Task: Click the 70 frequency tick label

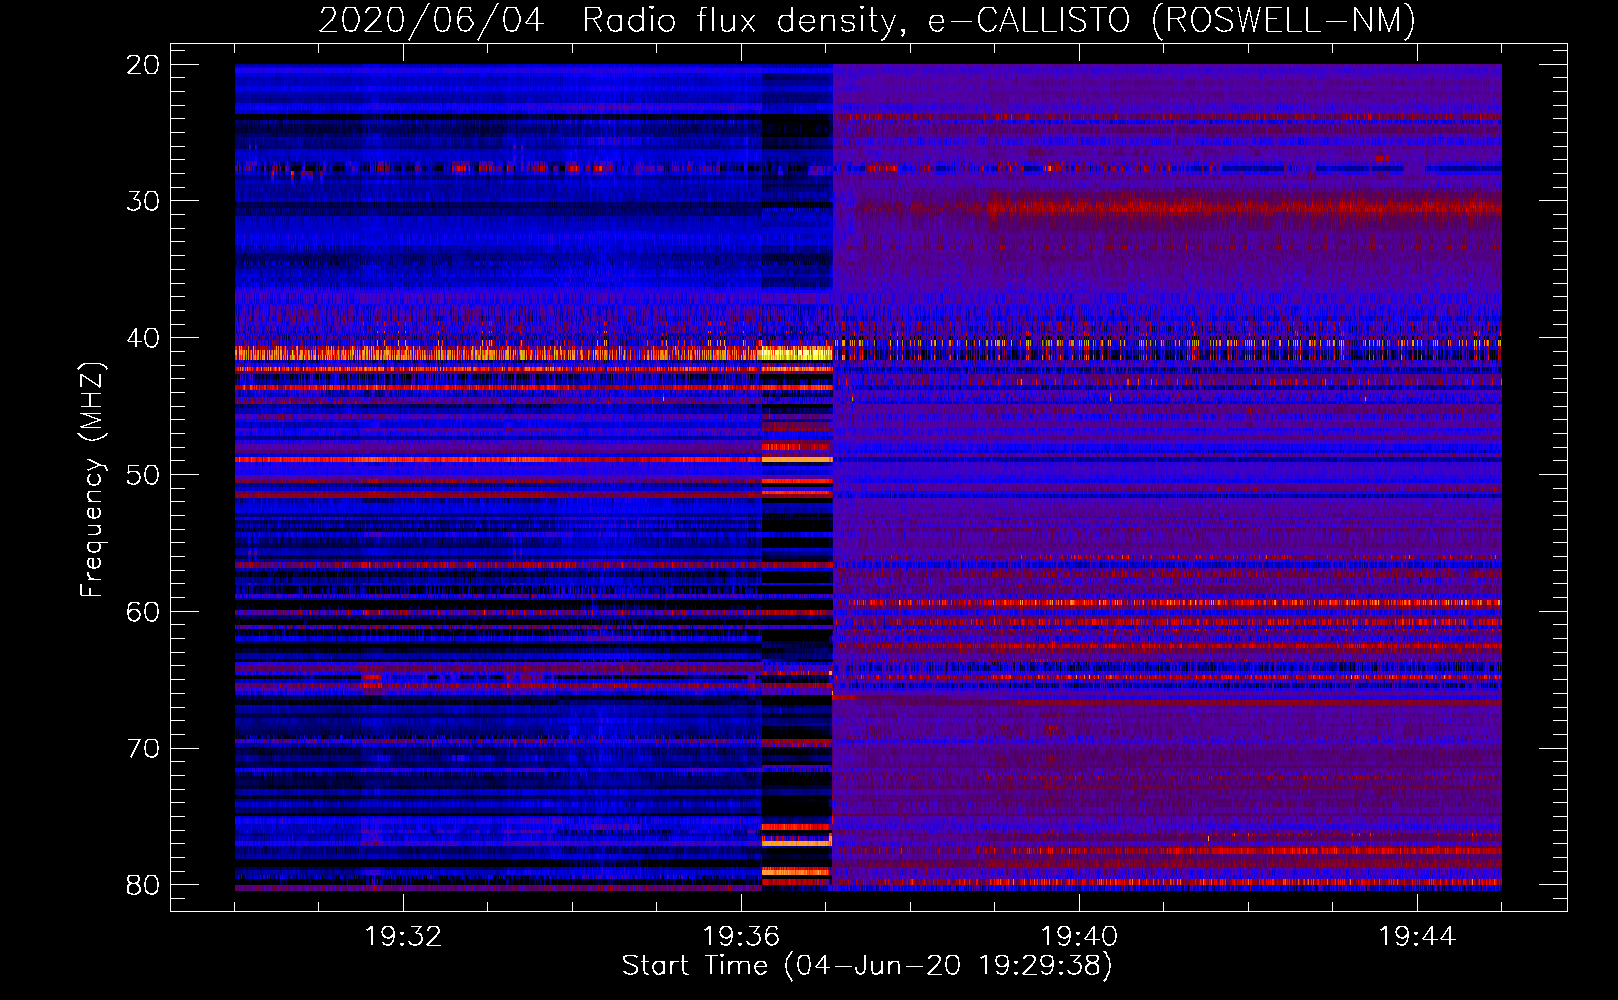Action: click(144, 749)
